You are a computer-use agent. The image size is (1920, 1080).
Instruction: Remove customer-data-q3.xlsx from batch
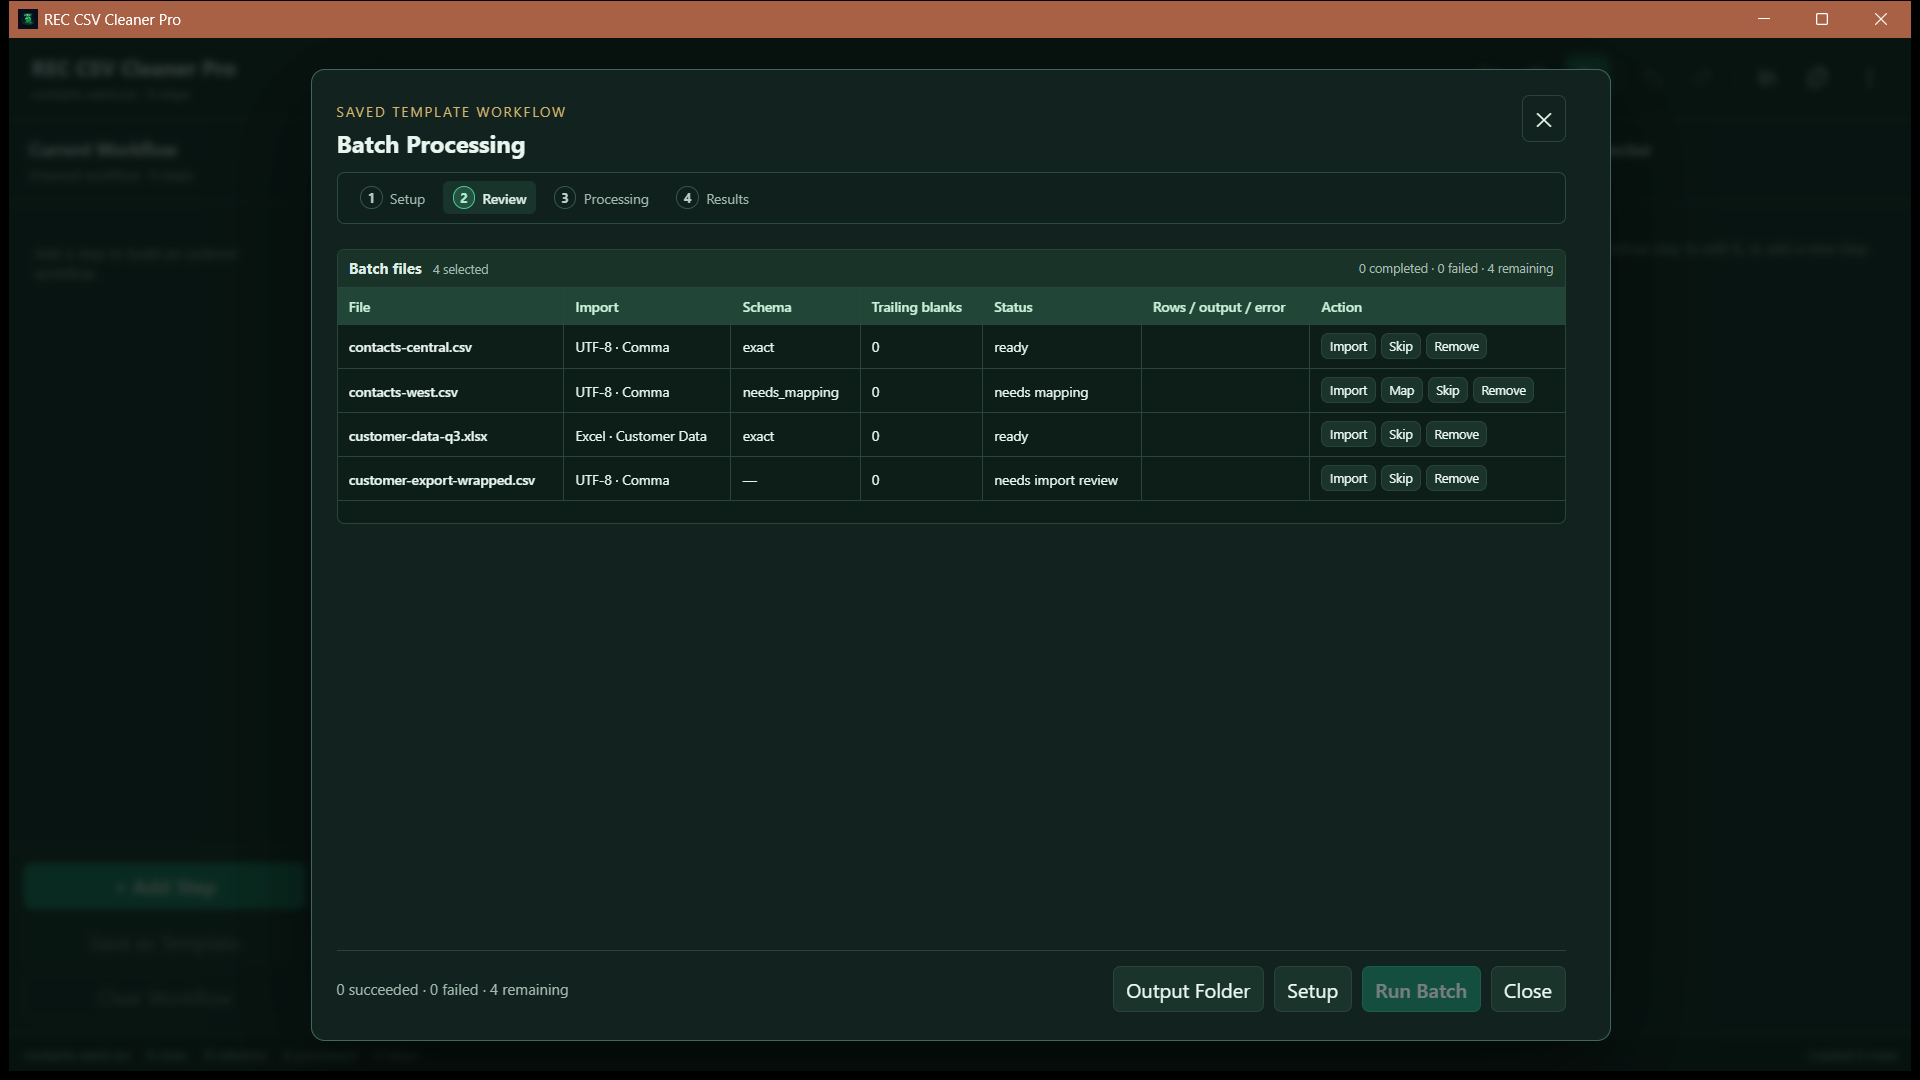coord(1456,434)
